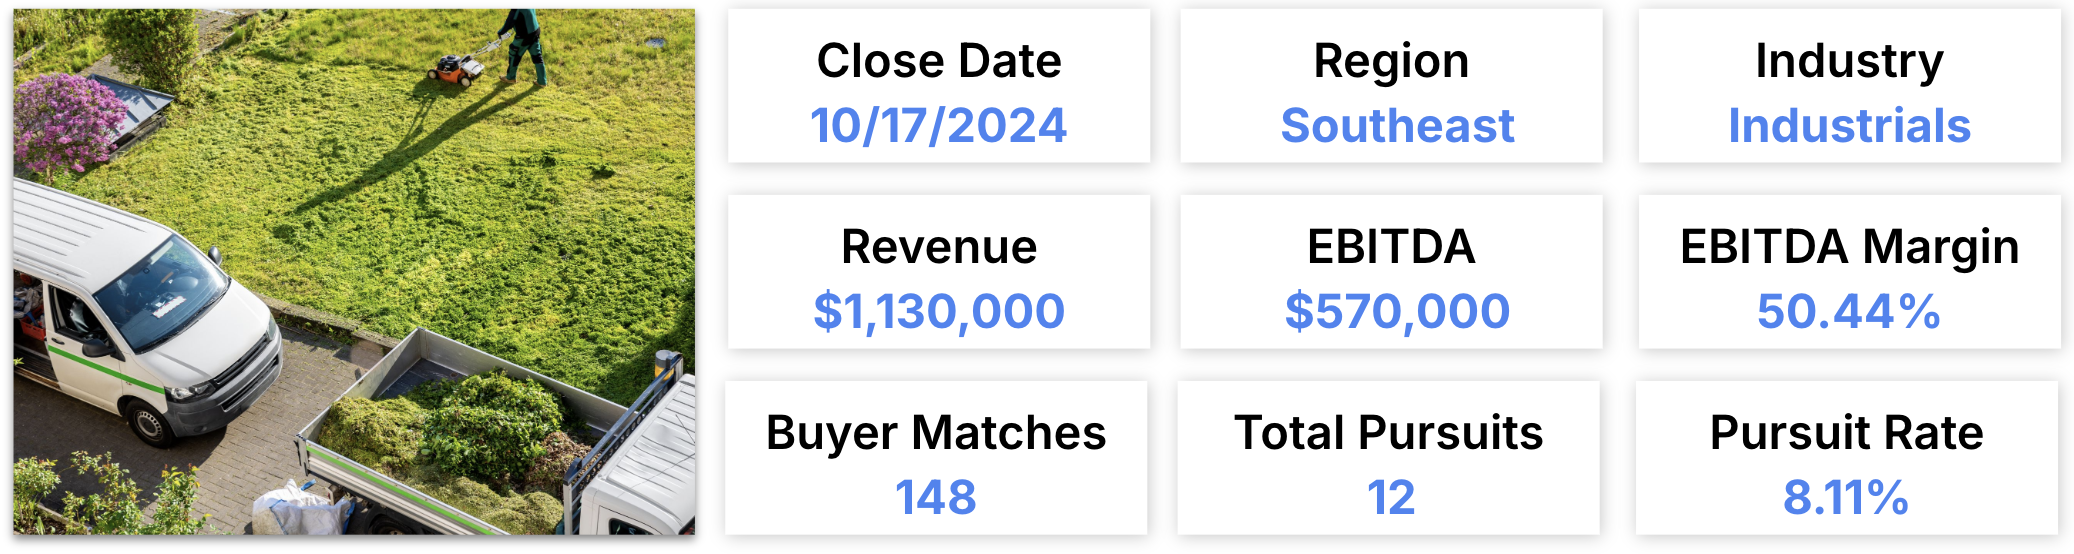Click the Southeast region value

coord(1397,126)
